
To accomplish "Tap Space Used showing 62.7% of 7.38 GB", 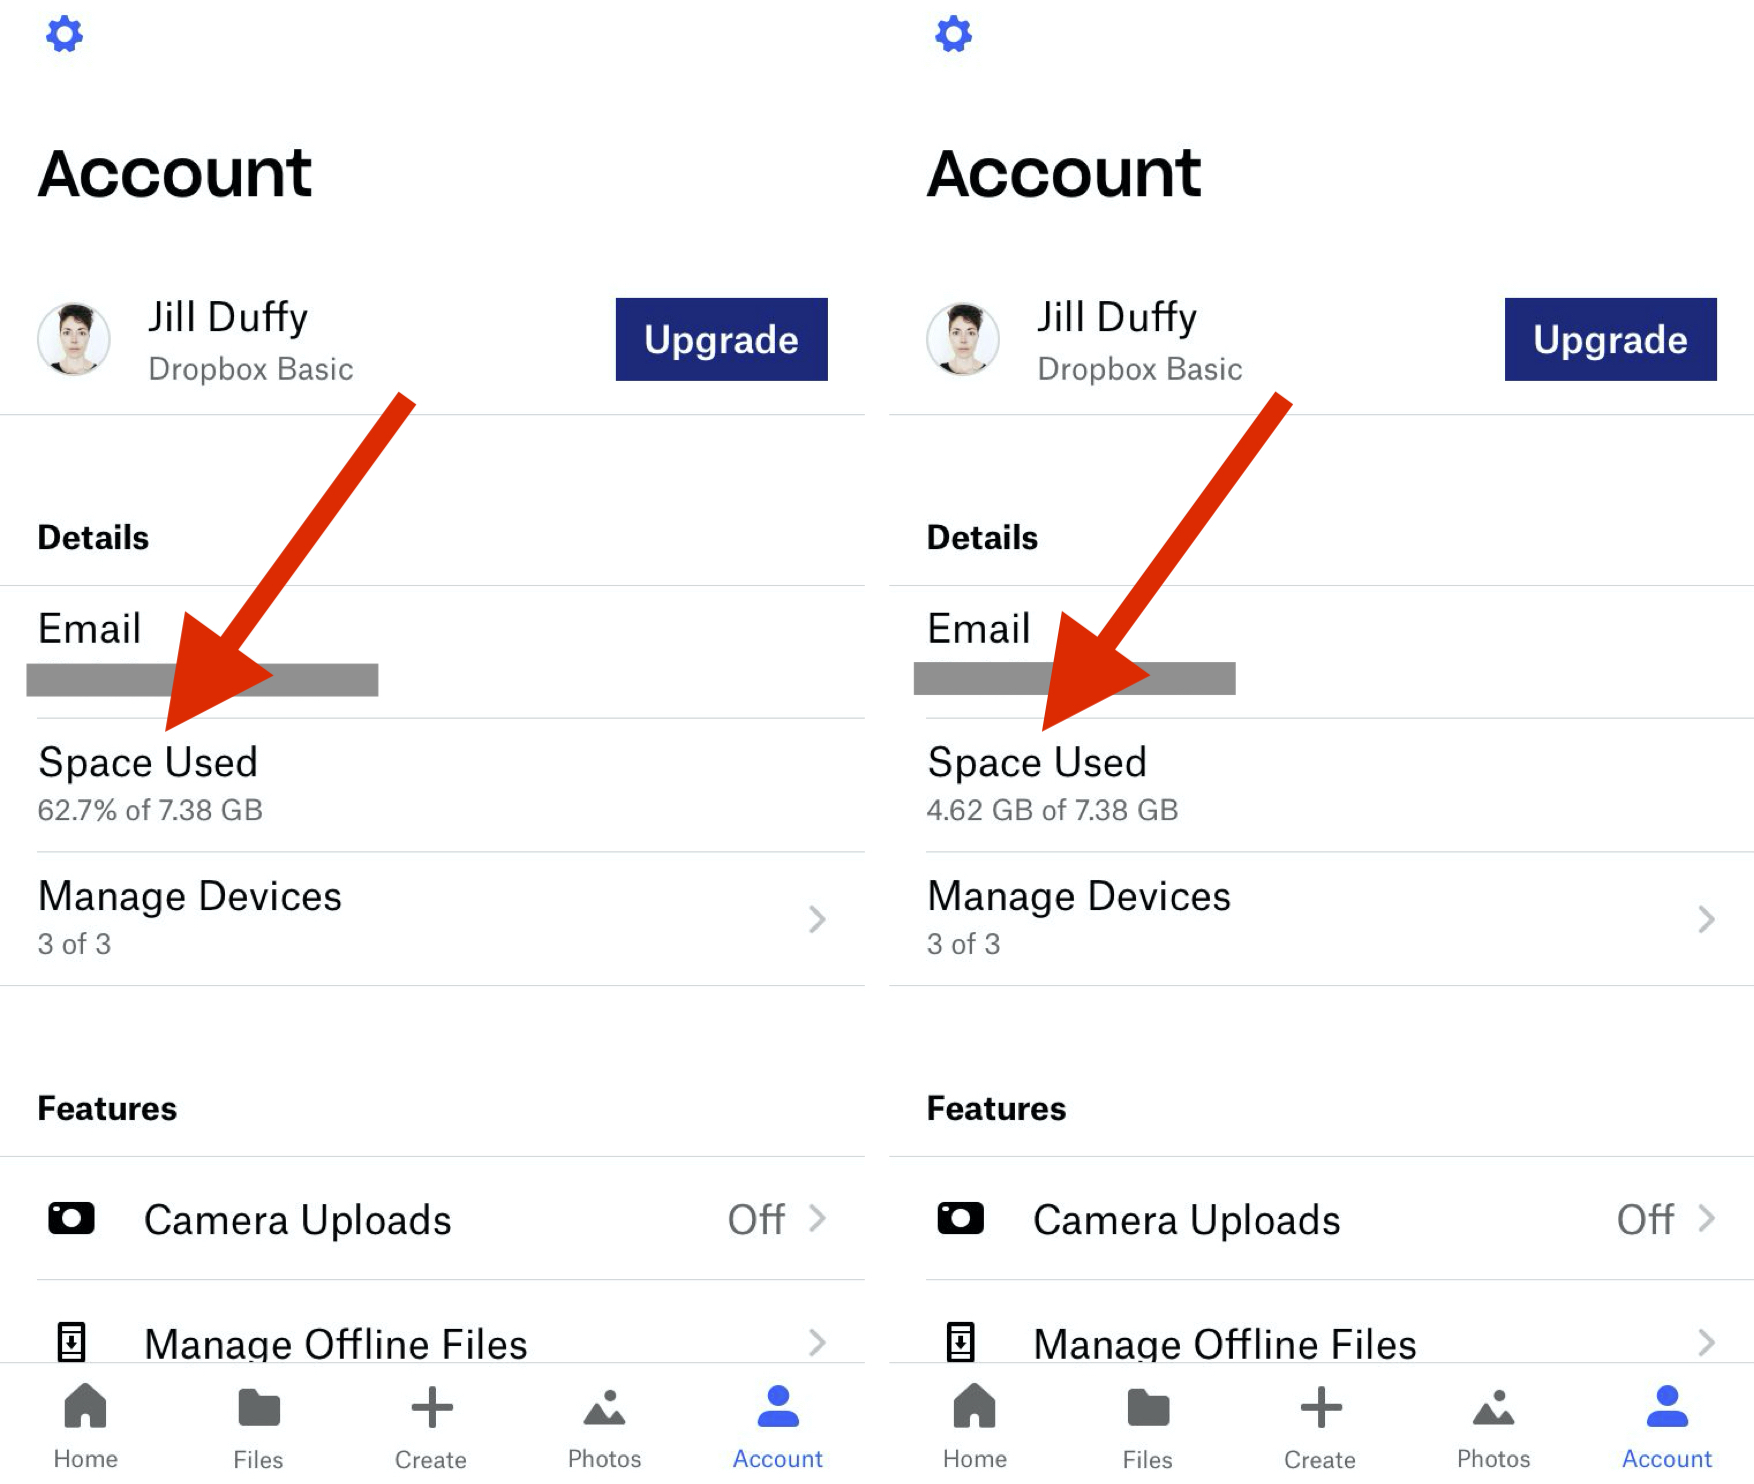I will tap(432, 785).
